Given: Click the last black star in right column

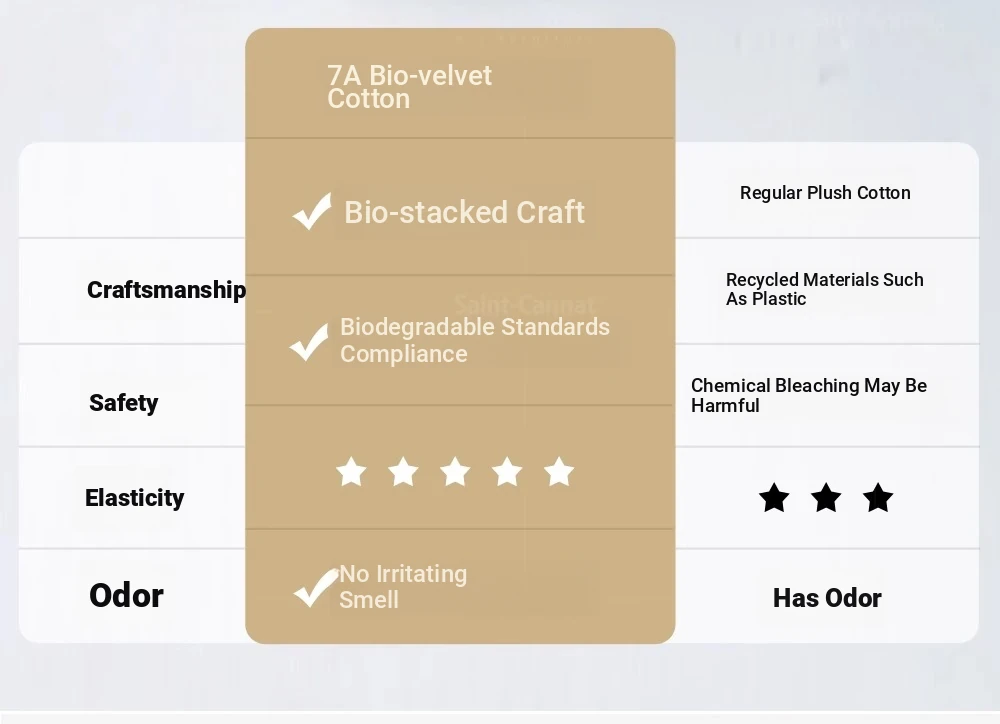Looking at the screenshot, I should click(878, 497).
